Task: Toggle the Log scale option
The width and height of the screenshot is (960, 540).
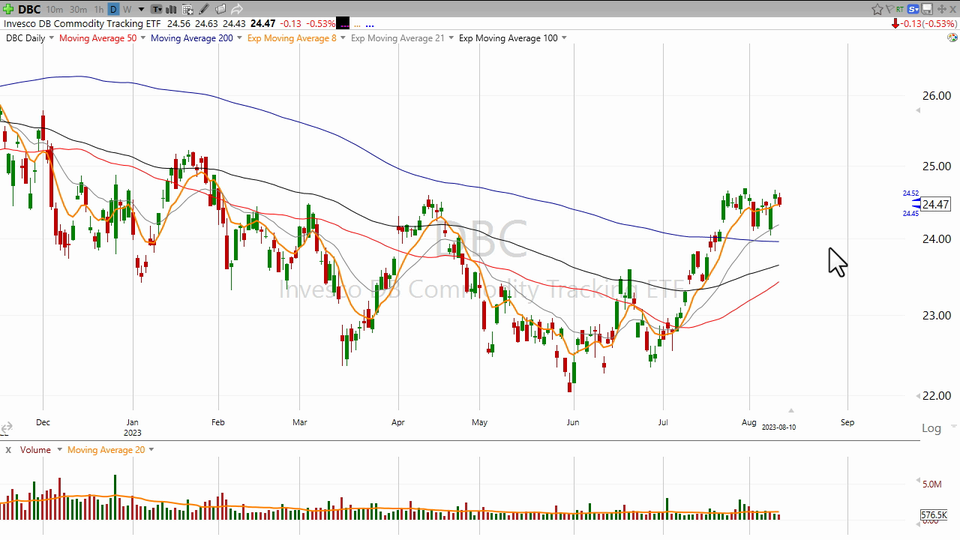Action: 931,428
